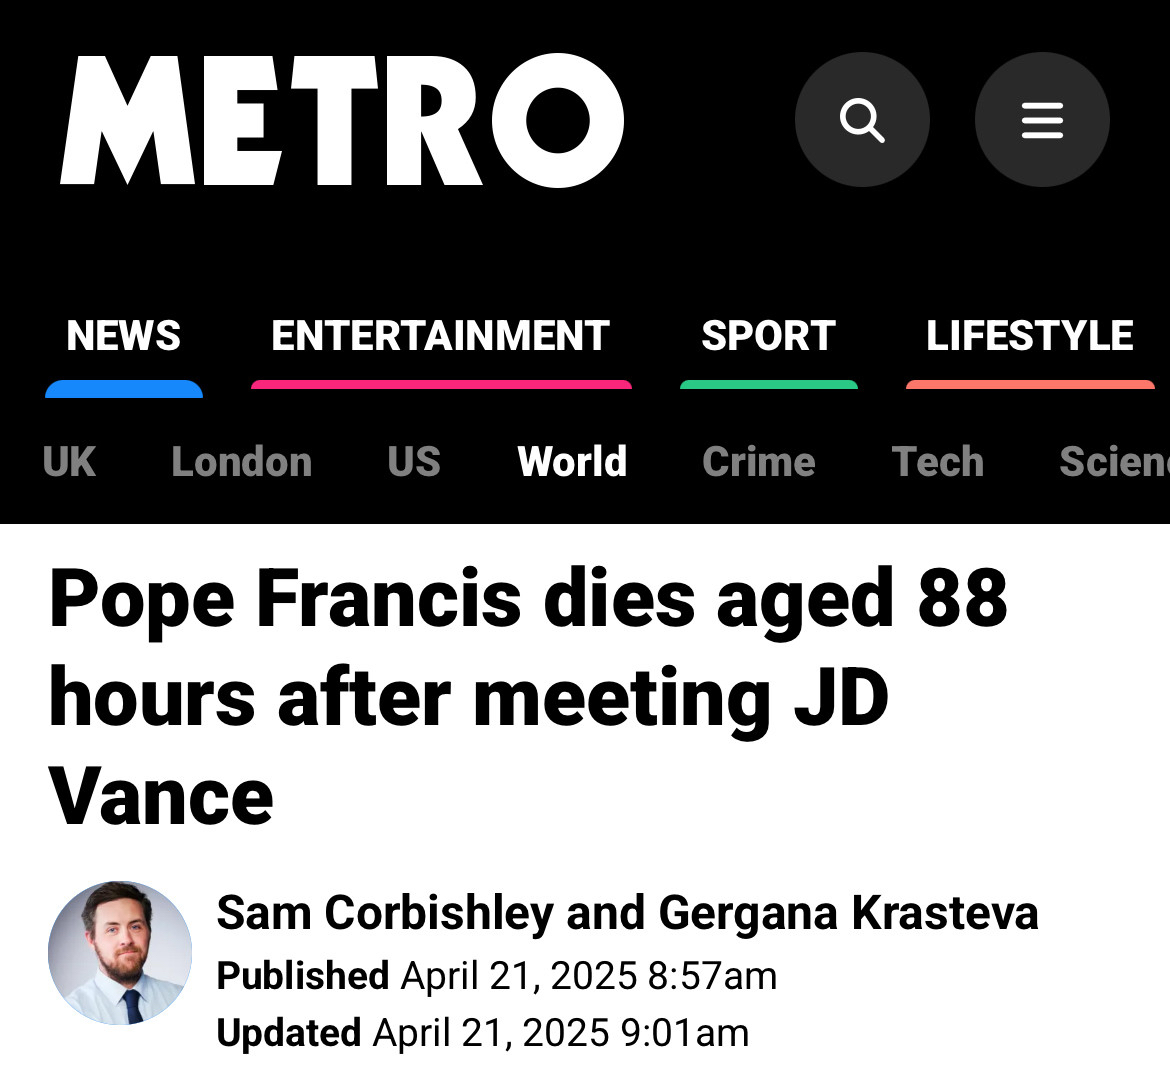Go to the Sport section

click(x=768, y=337)
